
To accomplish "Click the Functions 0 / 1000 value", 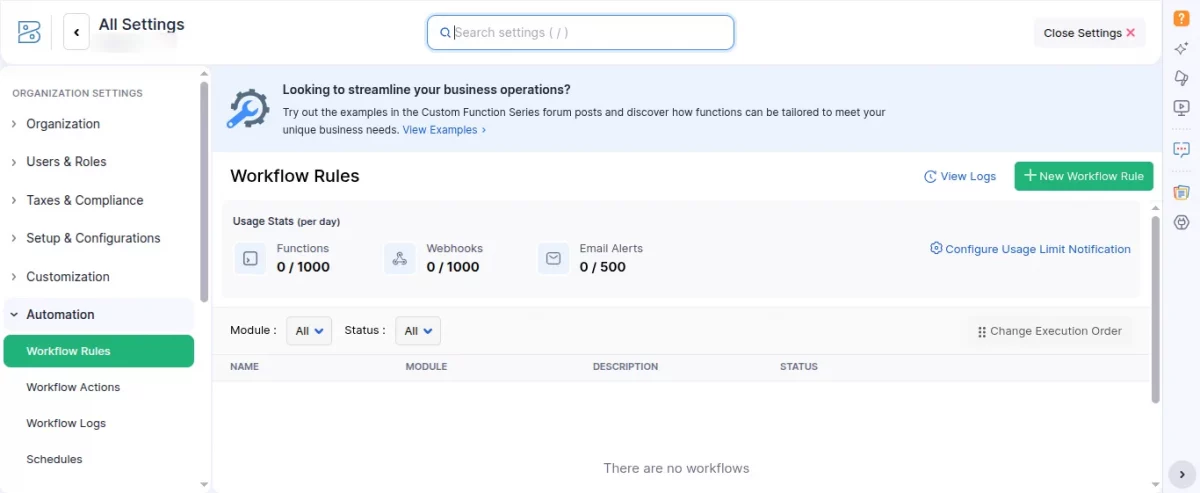I will pyautogui.click(x=303, y=267).
